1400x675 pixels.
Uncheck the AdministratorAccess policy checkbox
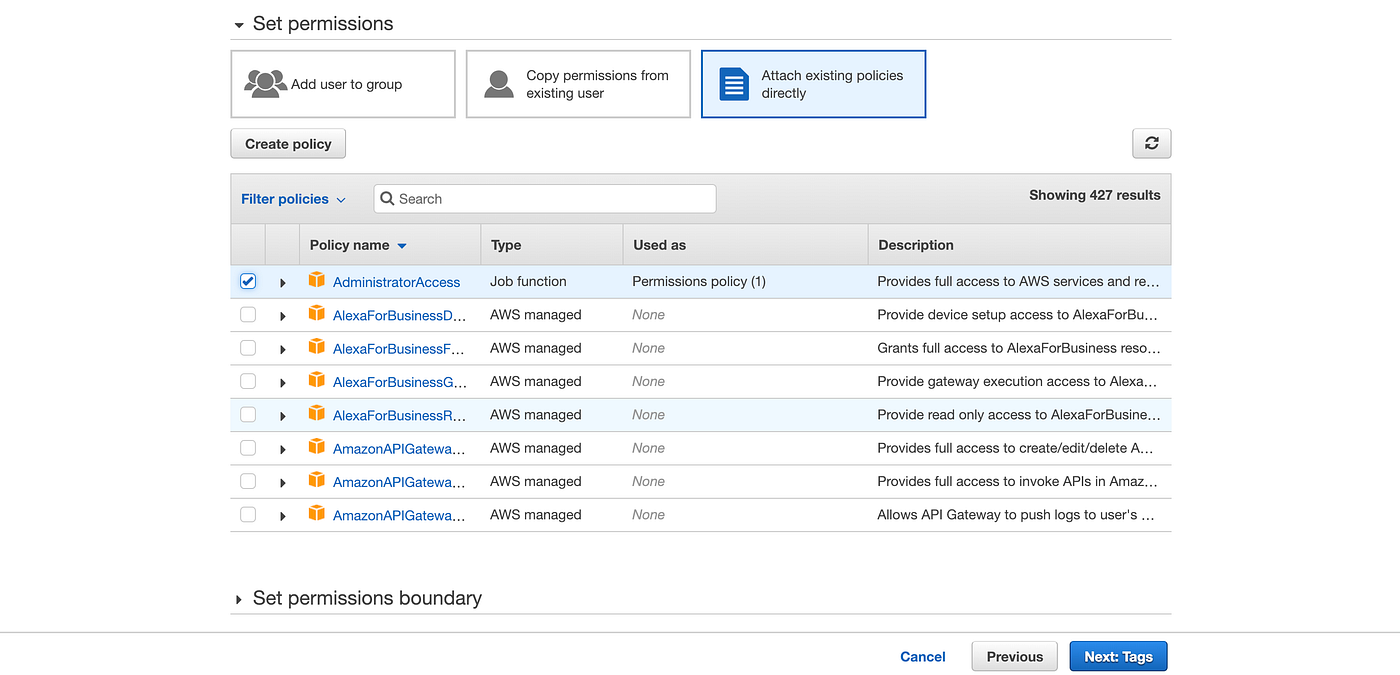(247, 281)
